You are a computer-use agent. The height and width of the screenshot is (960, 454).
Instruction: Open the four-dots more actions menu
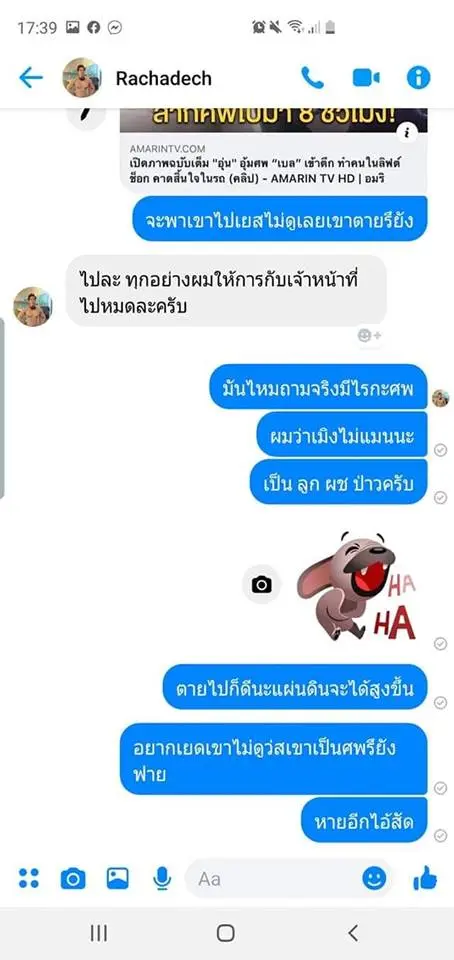pos(29,879)
